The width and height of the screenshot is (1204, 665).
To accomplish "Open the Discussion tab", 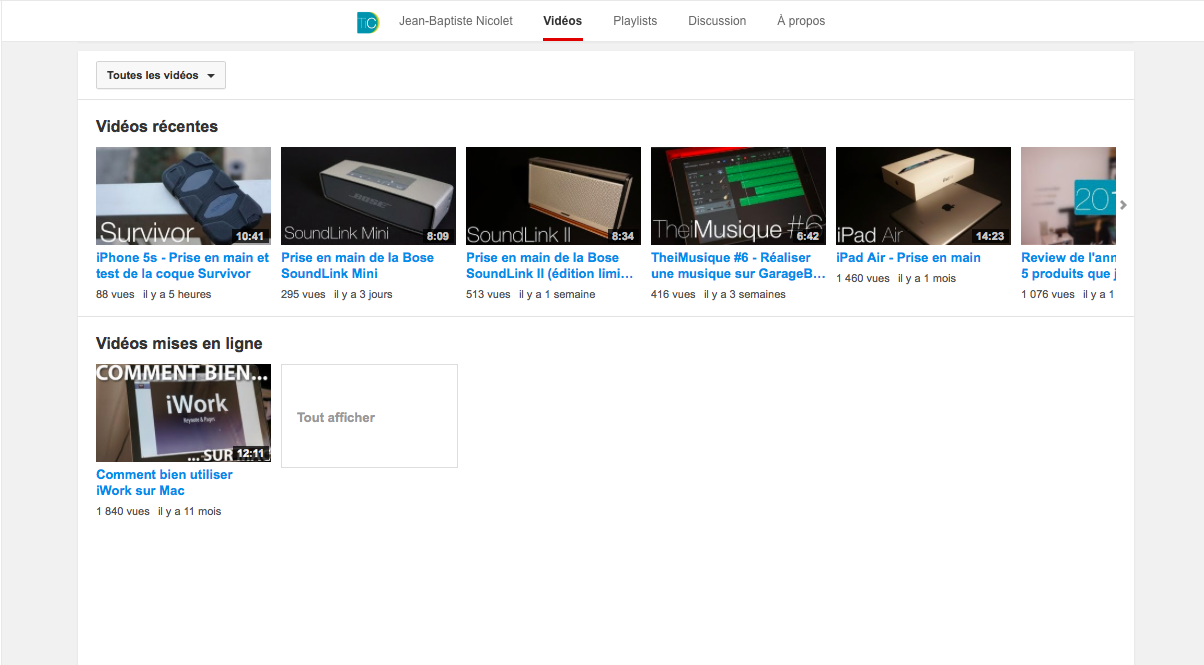I will tap(717, 21).
